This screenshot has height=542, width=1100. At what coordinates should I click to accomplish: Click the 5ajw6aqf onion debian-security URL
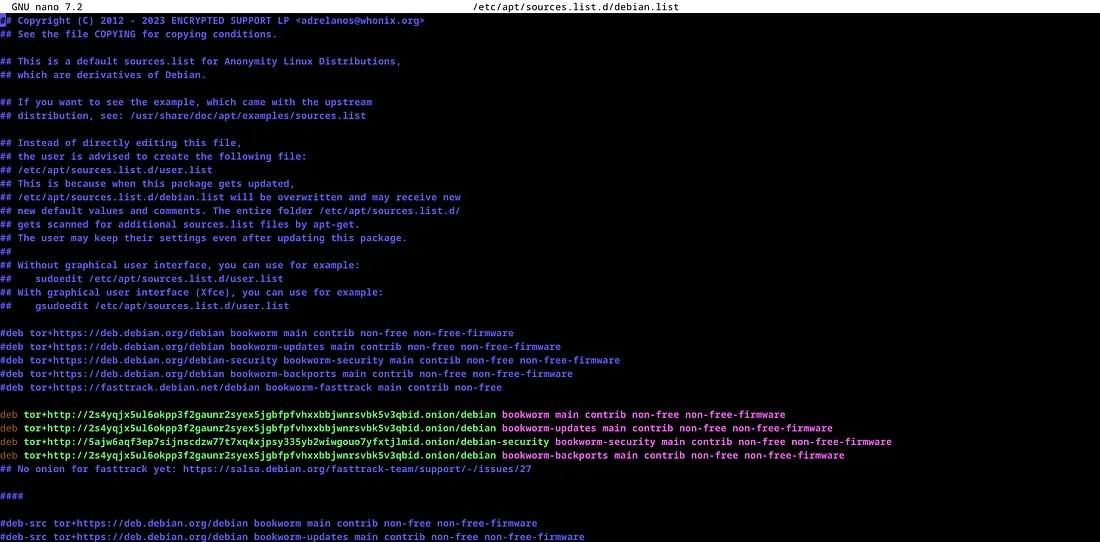286,442
